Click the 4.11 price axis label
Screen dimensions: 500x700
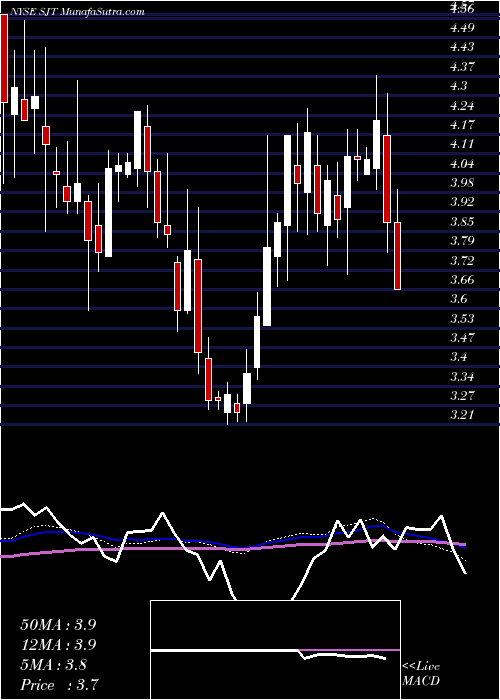[x=462, y=144]
